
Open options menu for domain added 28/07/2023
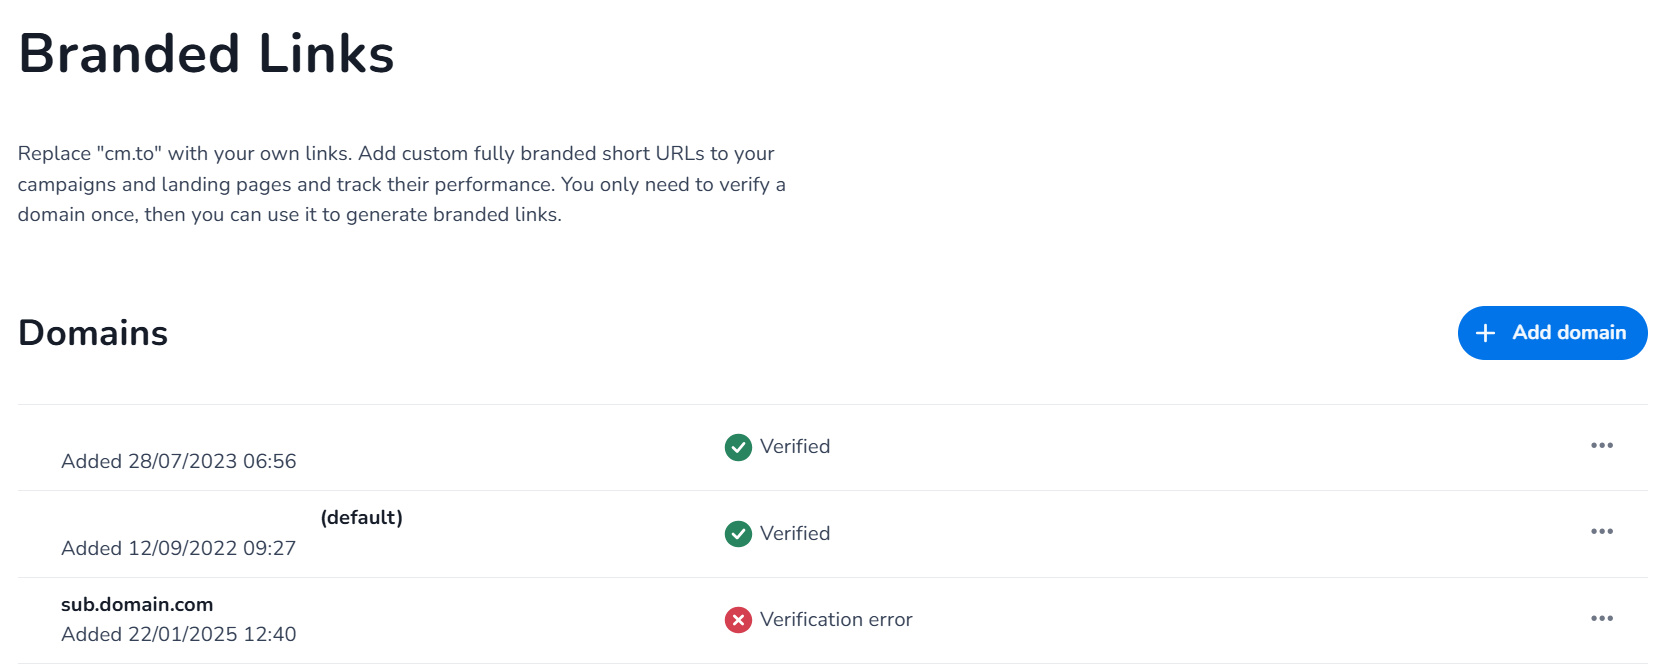tap(1601, 446)
